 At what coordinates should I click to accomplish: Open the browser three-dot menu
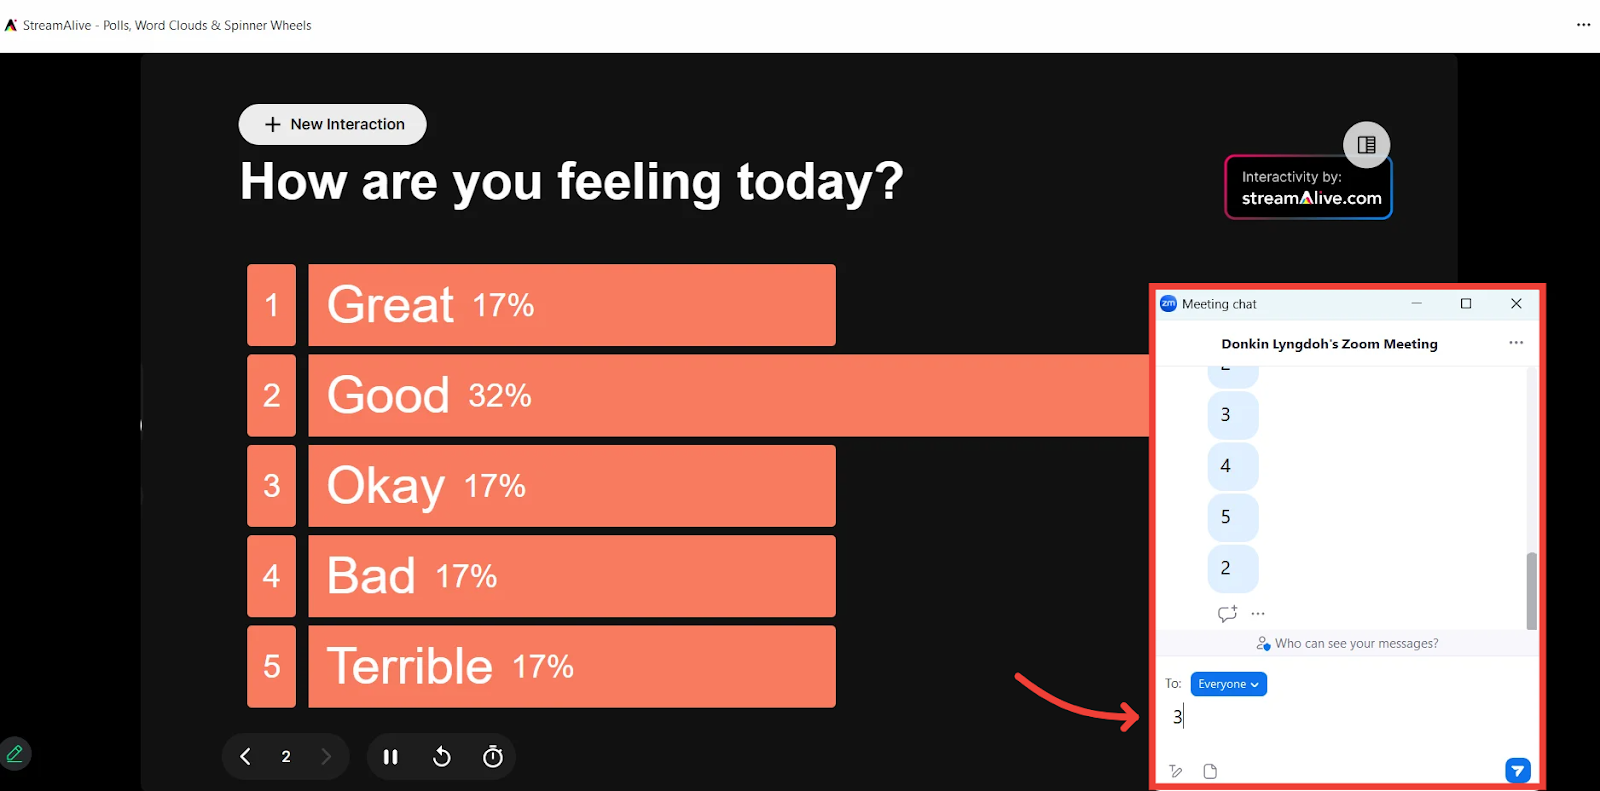pyautogui.click(x=1583, y=25)
